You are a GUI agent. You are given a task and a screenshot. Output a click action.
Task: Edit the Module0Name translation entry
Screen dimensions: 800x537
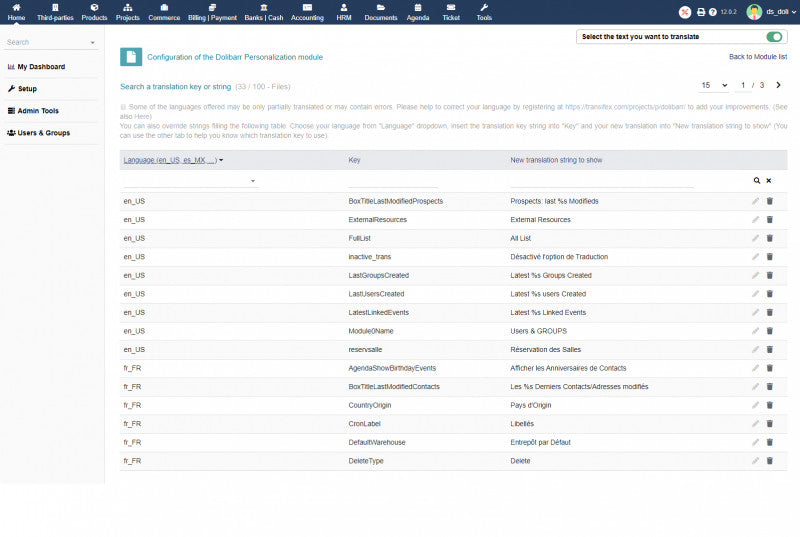pyautogui.click(x=756, y=331)
